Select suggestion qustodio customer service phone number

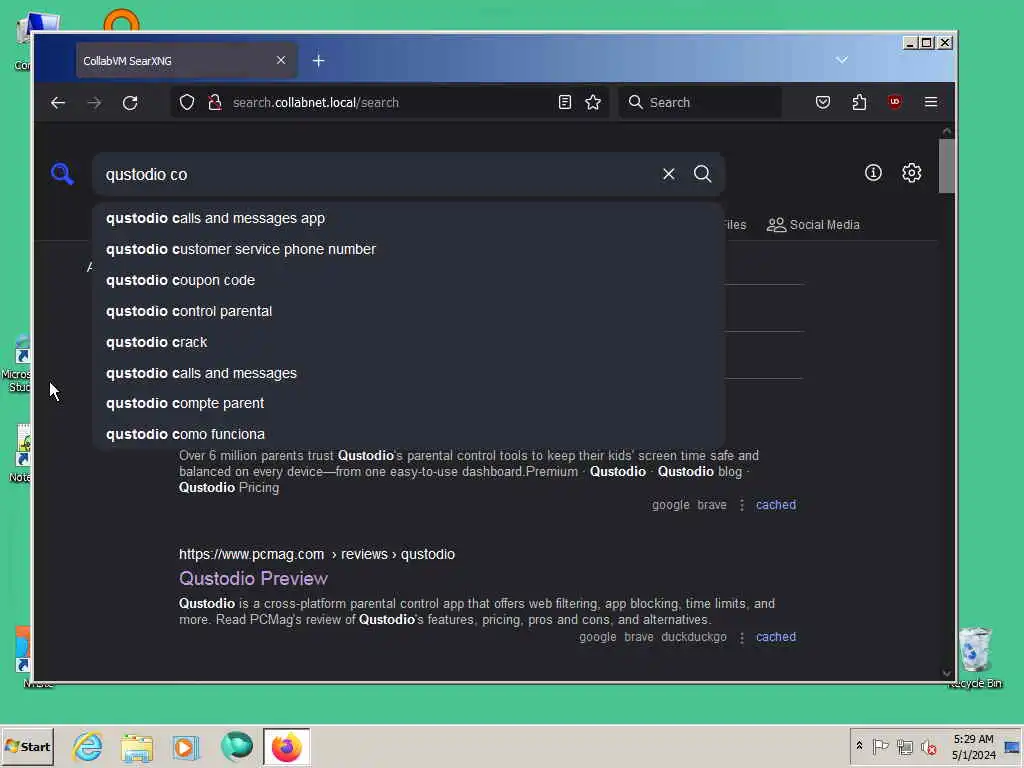click(x=409, y=249)
